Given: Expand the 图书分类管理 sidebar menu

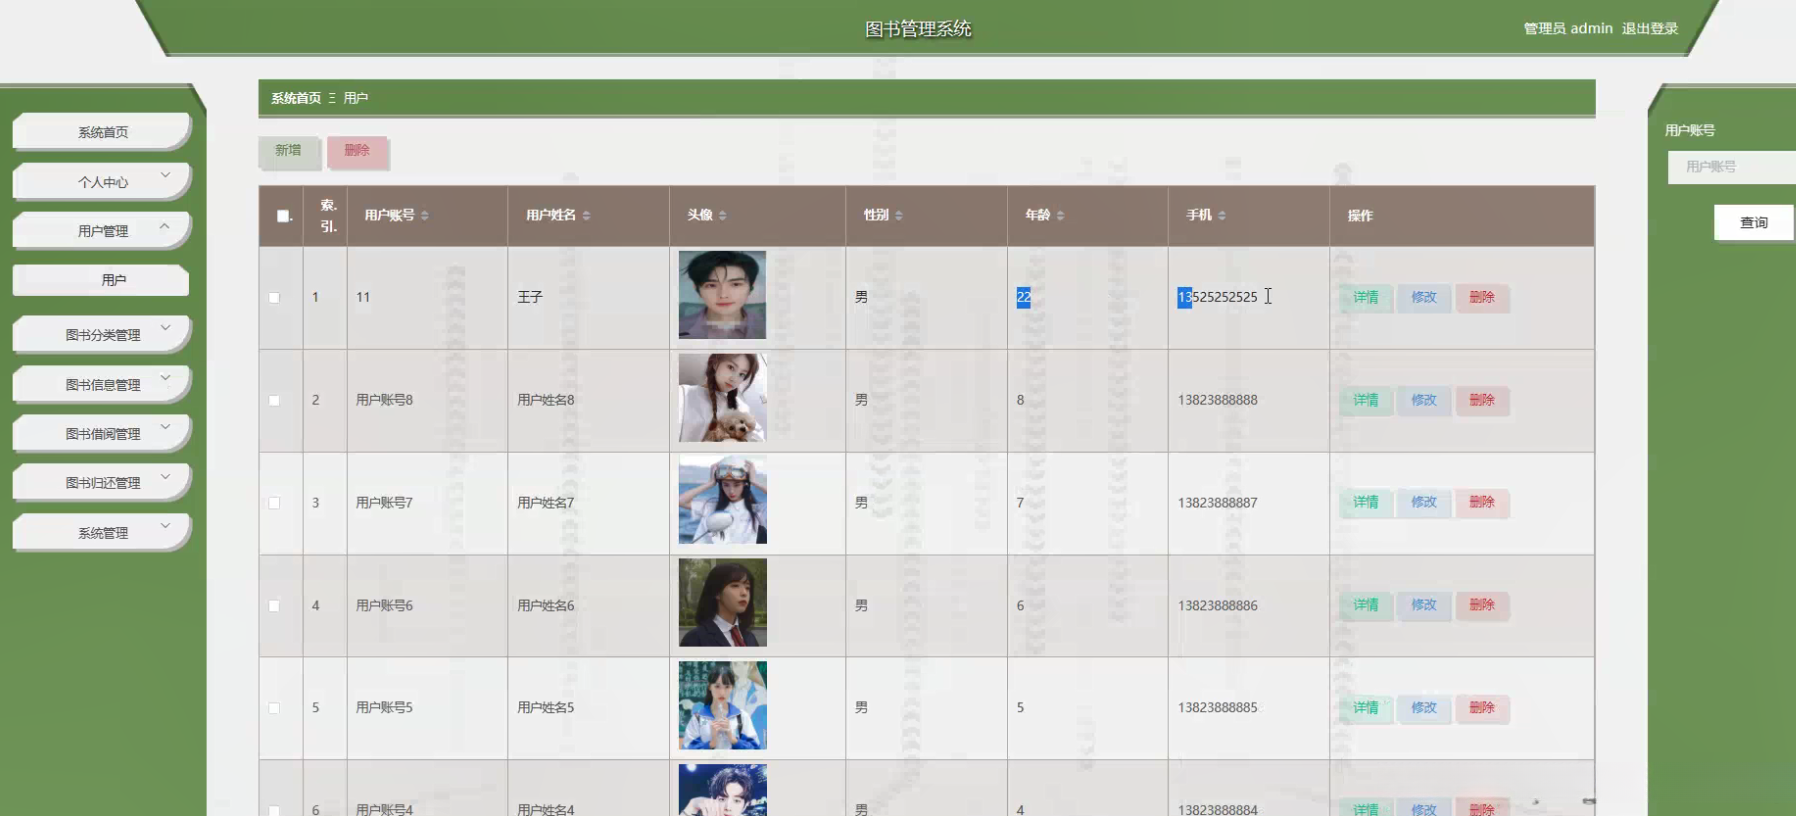Looking at the screenshot, I should pos(102,335).
